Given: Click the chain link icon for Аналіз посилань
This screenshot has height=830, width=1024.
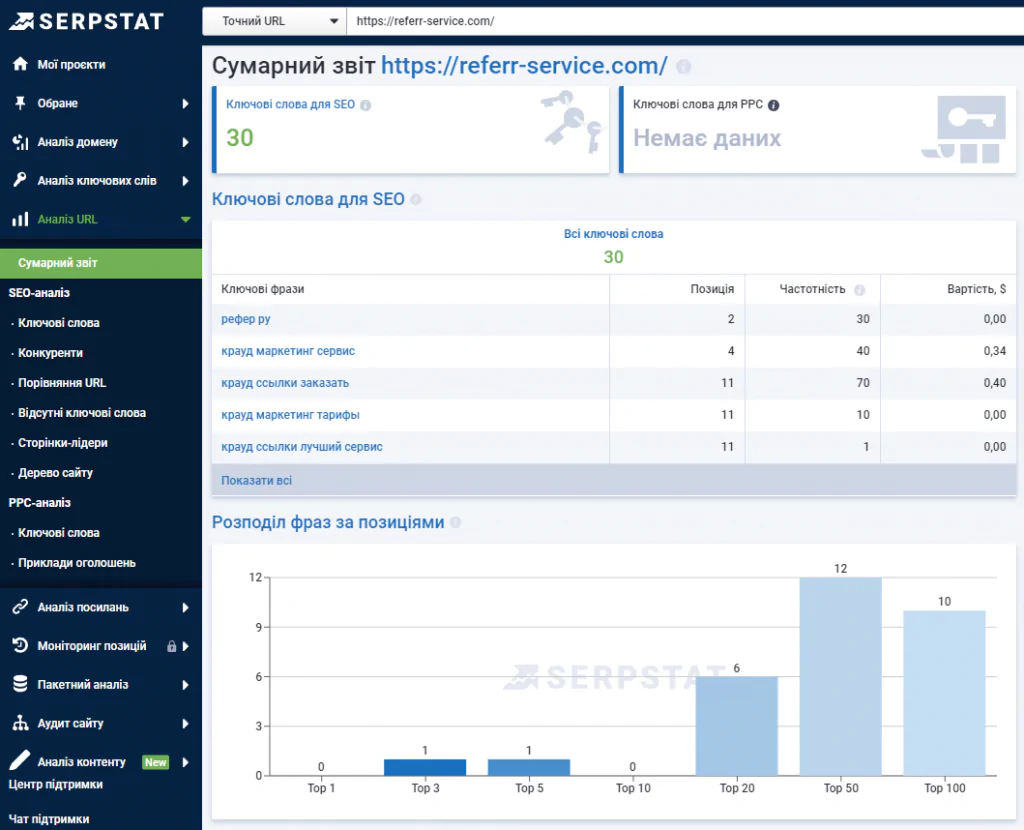Looking at the screenshot, I should click(x=20, y=607).
